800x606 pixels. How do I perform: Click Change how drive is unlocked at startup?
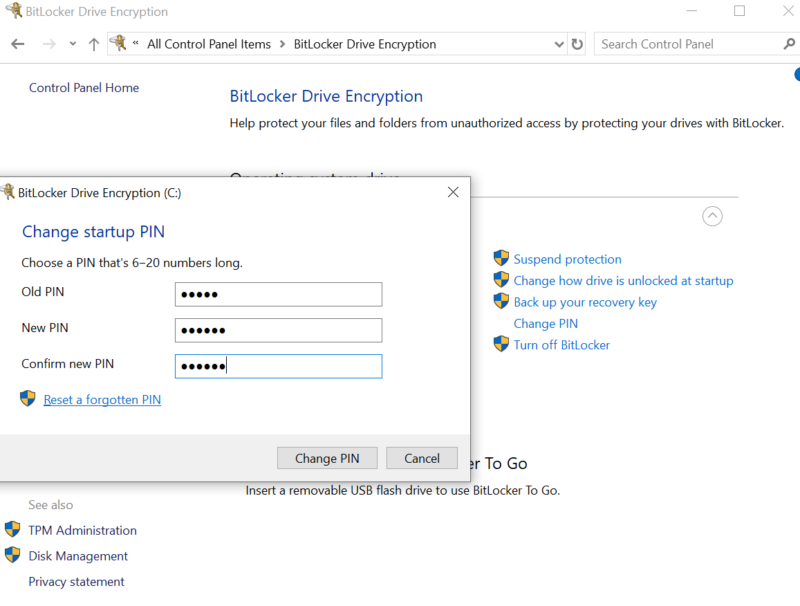[x=623, y=281]
